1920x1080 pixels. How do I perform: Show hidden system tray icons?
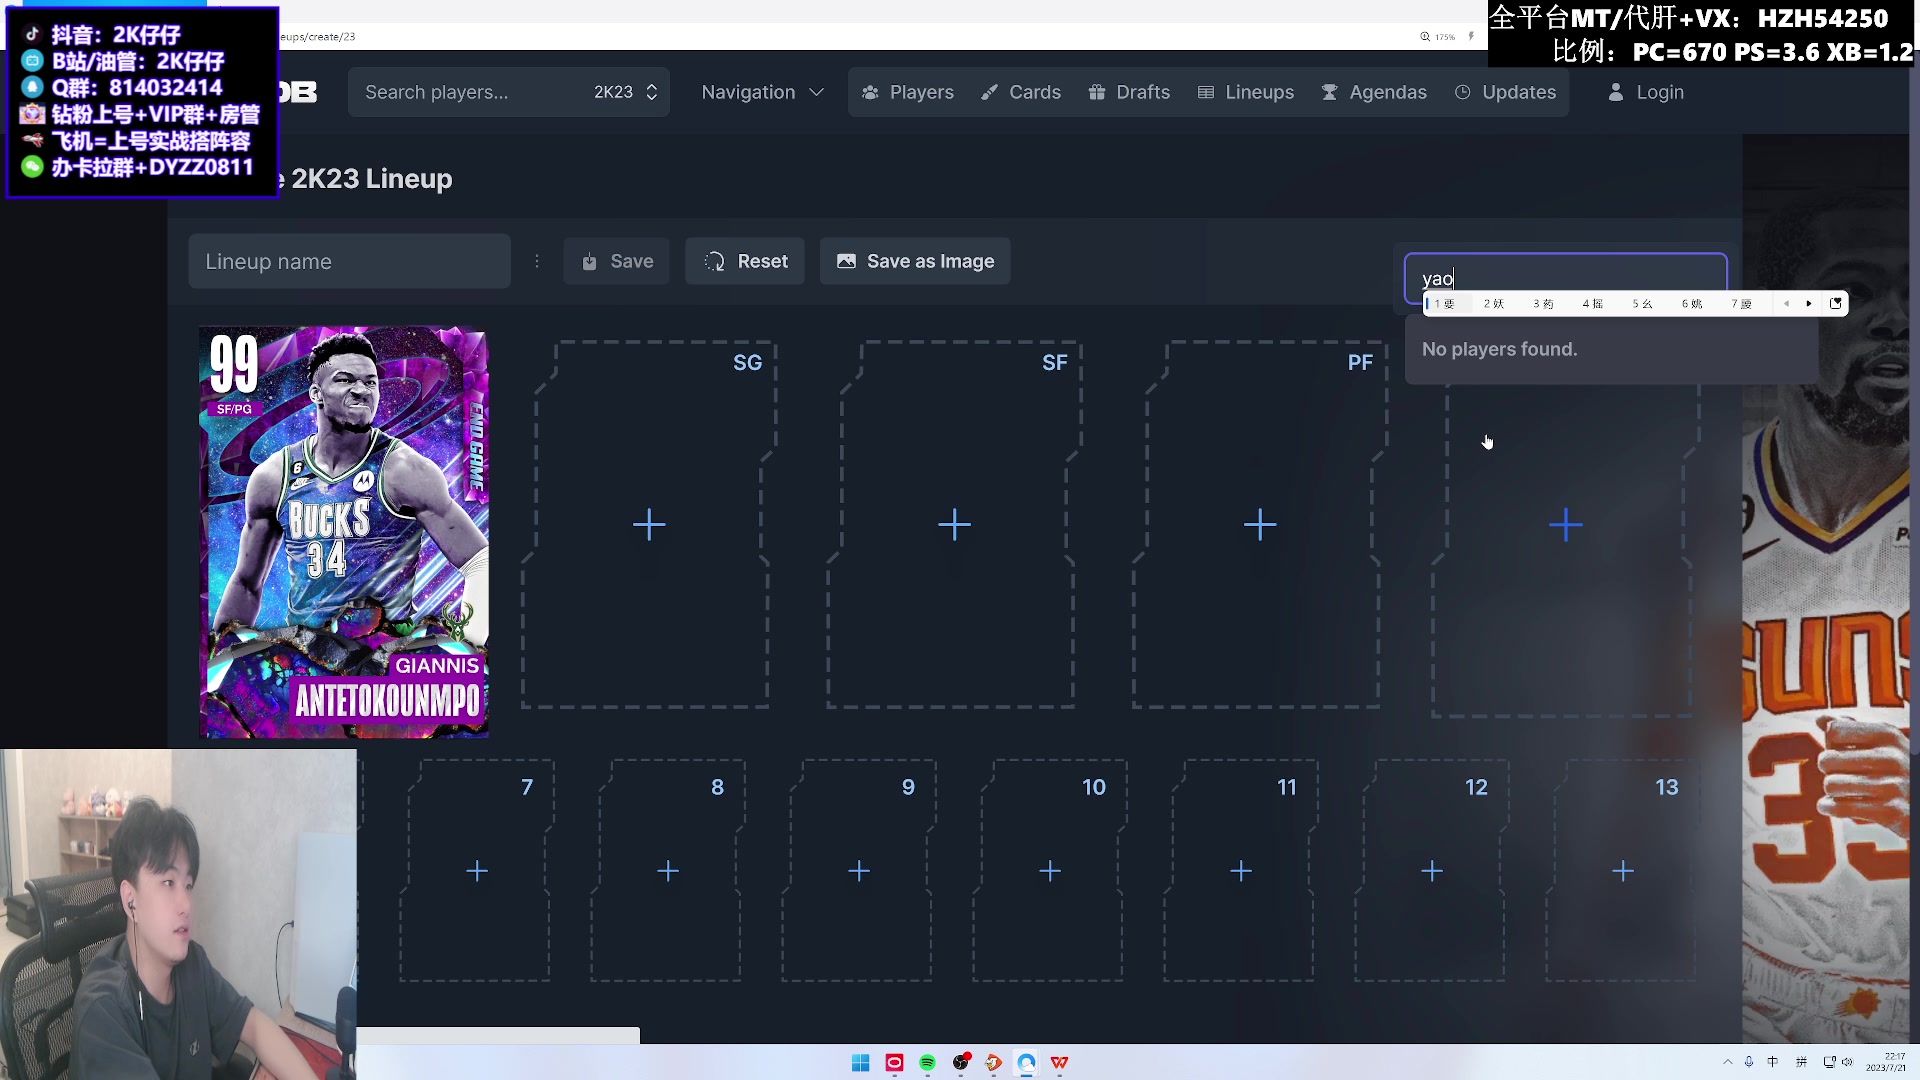click(x=1727, y=1062)
